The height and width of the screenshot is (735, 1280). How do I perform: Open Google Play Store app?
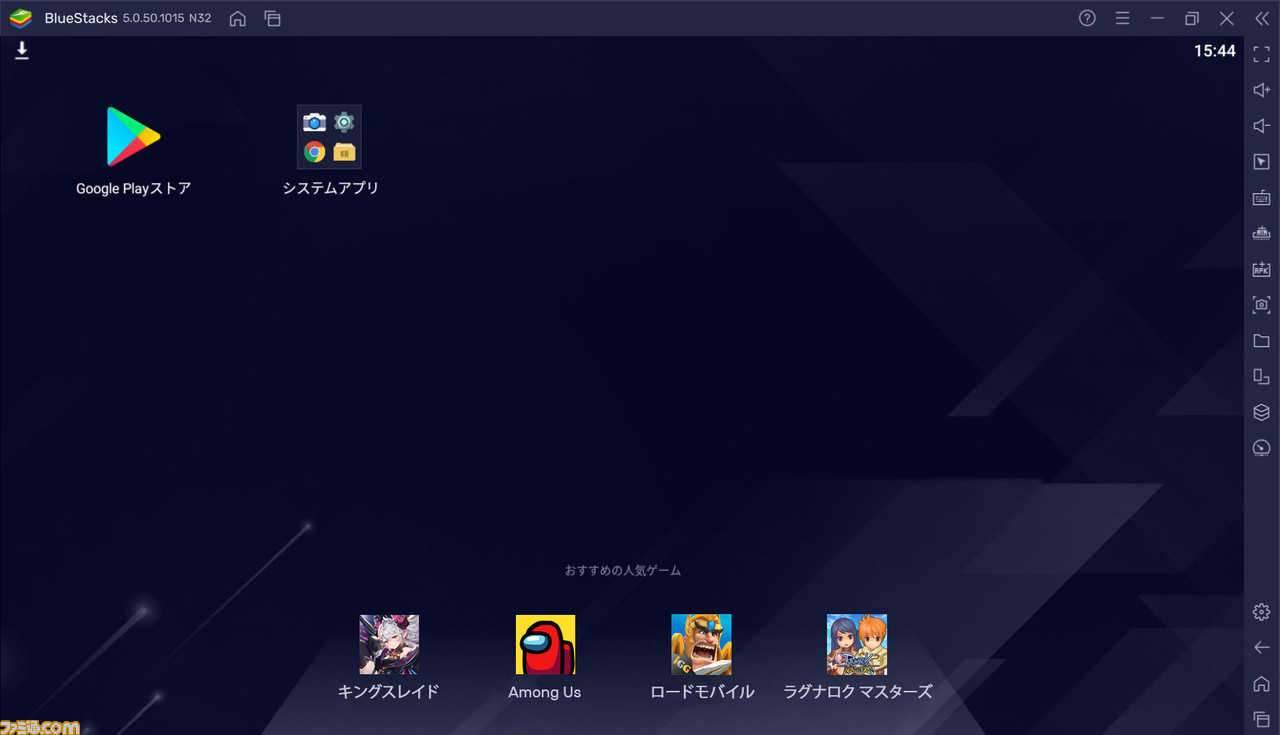(x=133, y=136)
